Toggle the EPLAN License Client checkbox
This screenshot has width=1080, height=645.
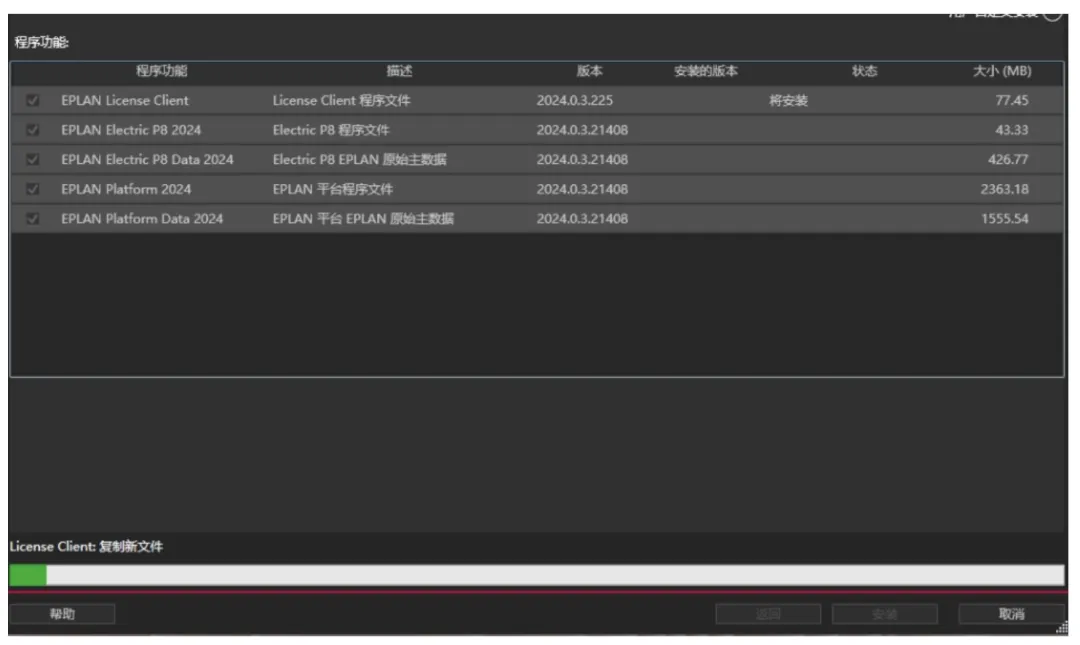coord(32,101)
